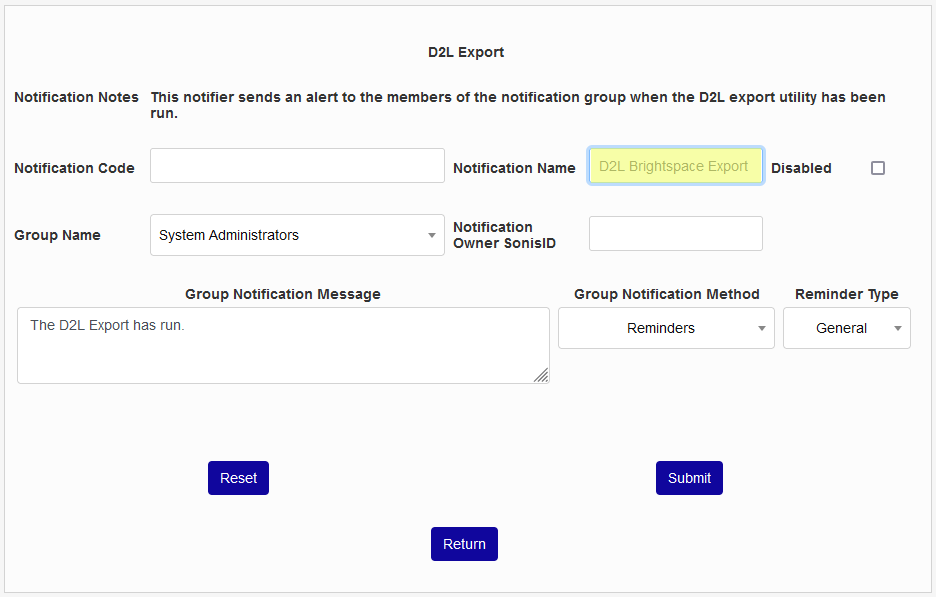Click the Group Name label
The height and width of the screenshot is (597, 936).
point(57,235)
